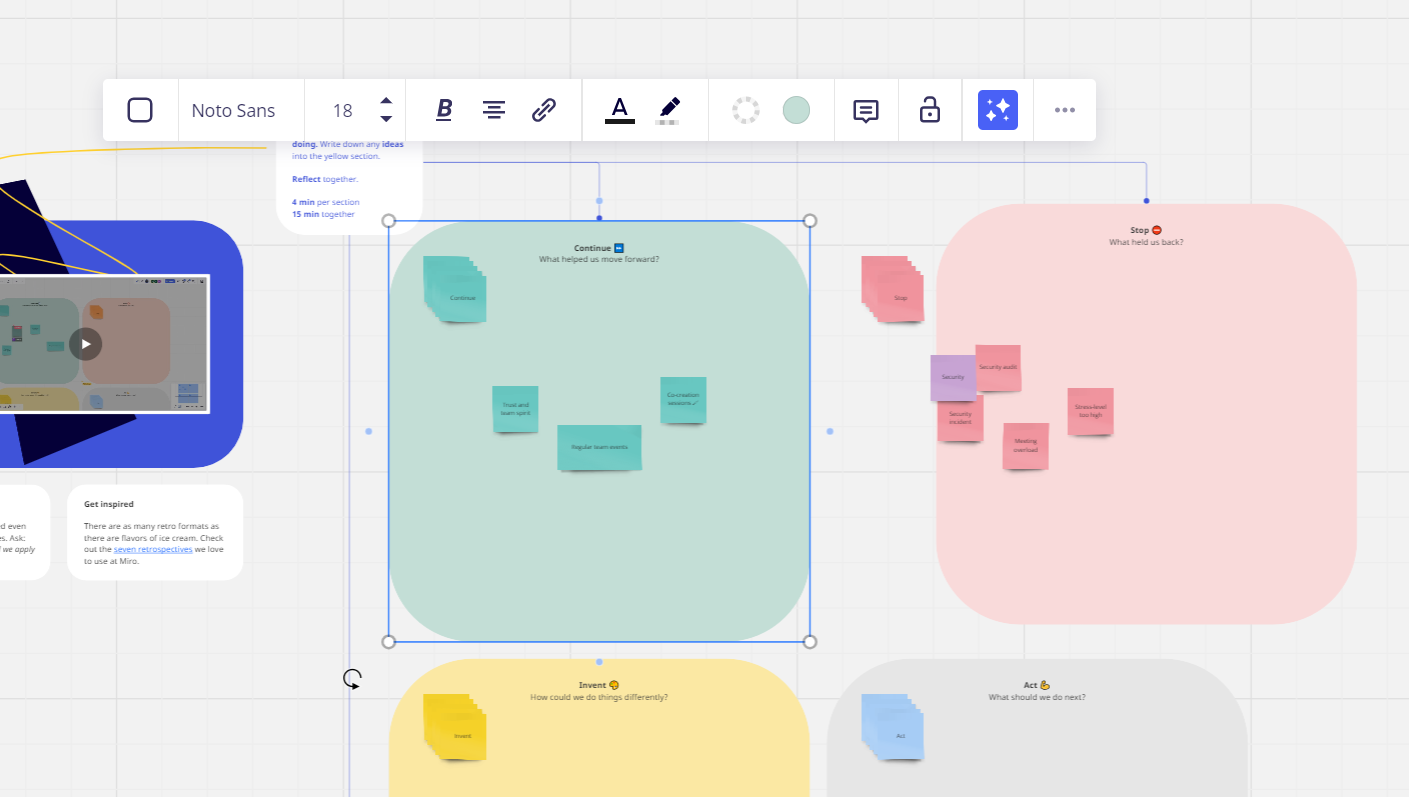Click the rotate handle of the selected shape

coord(352,680)
